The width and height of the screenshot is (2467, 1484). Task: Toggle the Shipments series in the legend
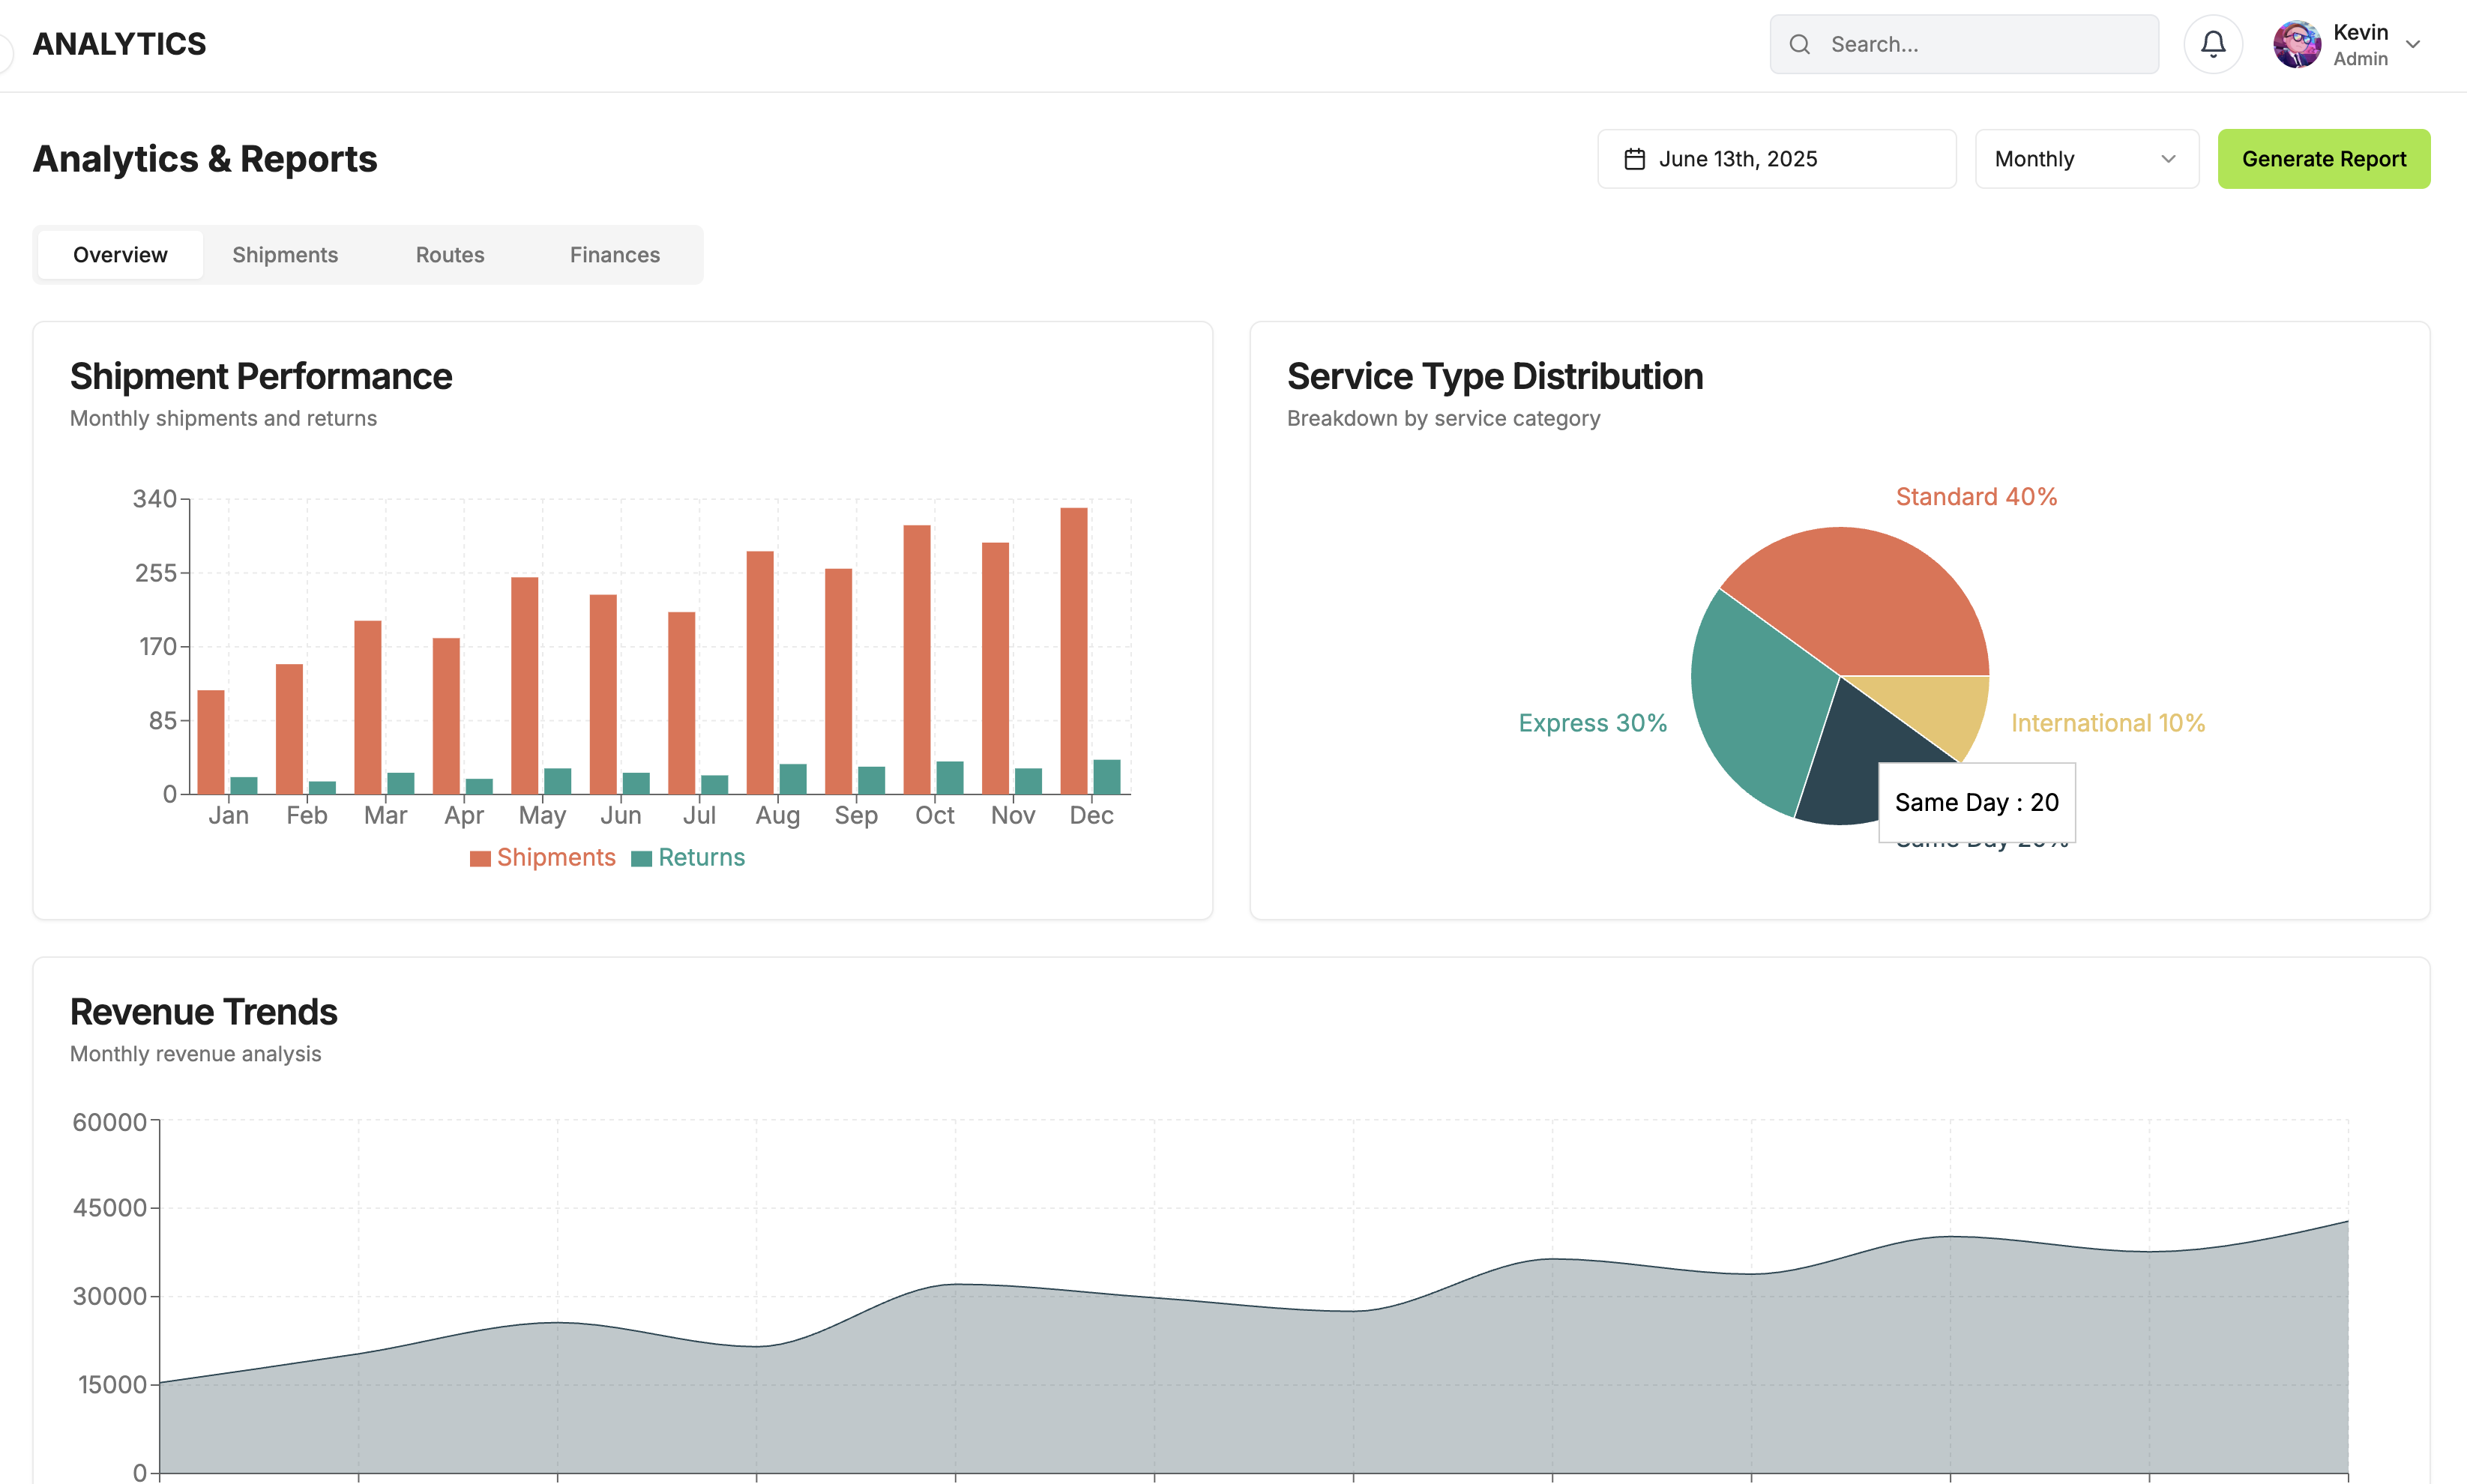pos(542,857)
